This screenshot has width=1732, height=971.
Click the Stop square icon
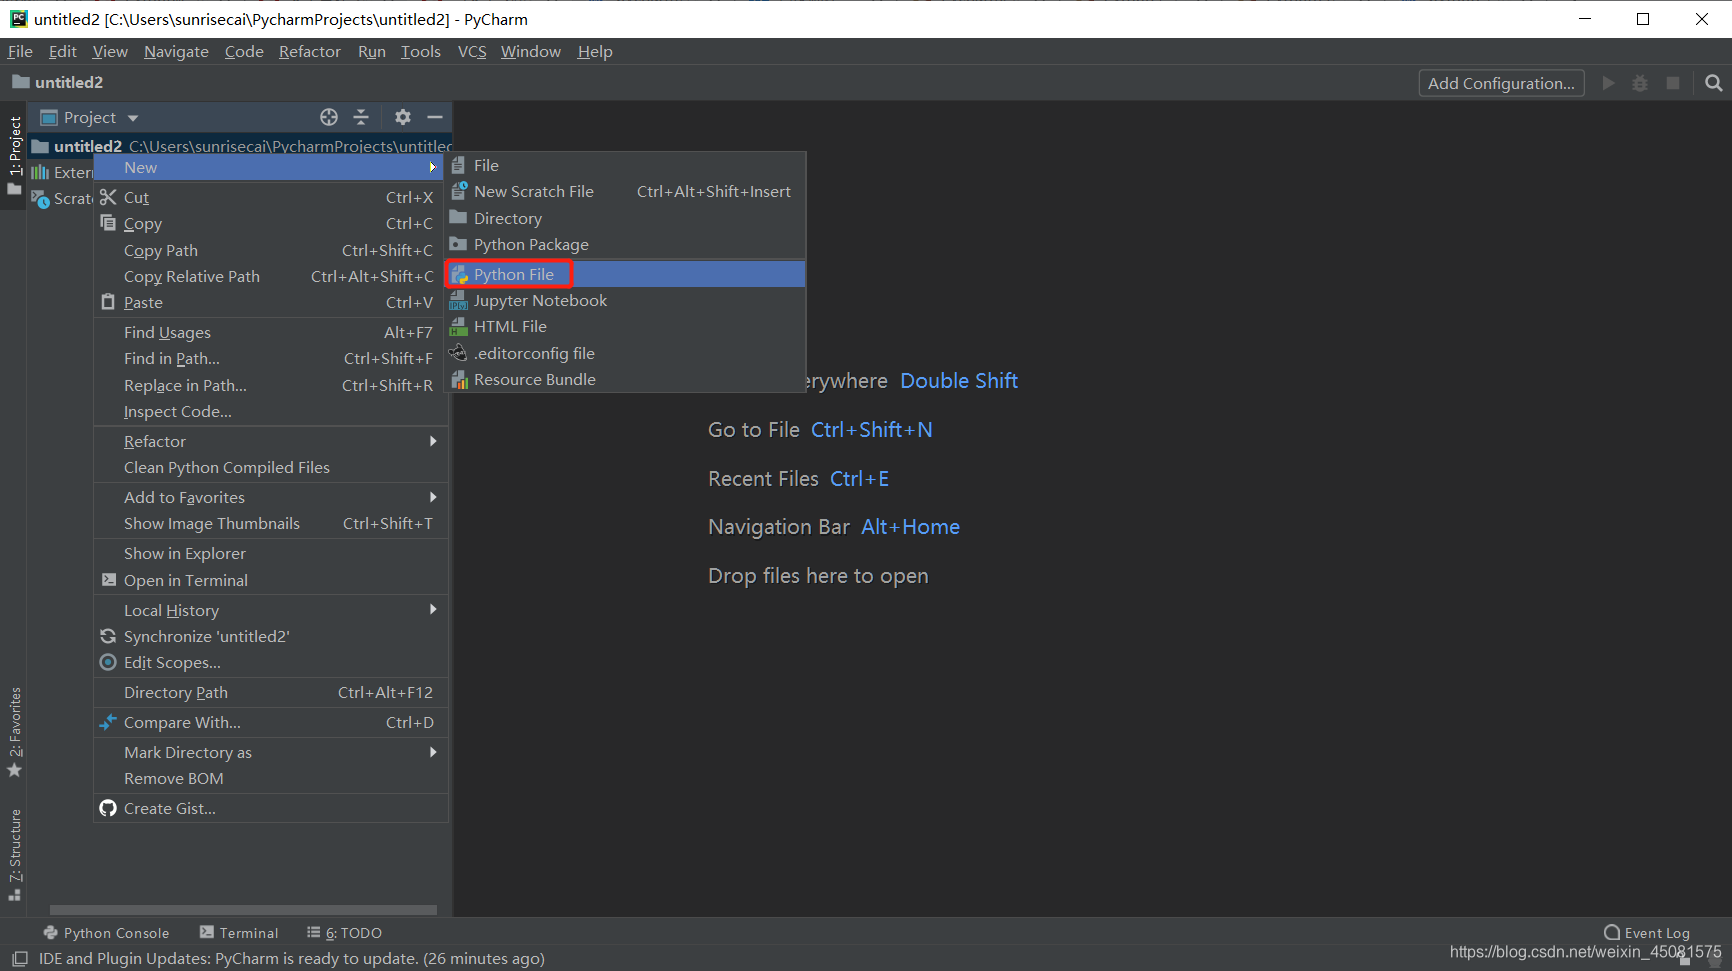pos(1672,83)
